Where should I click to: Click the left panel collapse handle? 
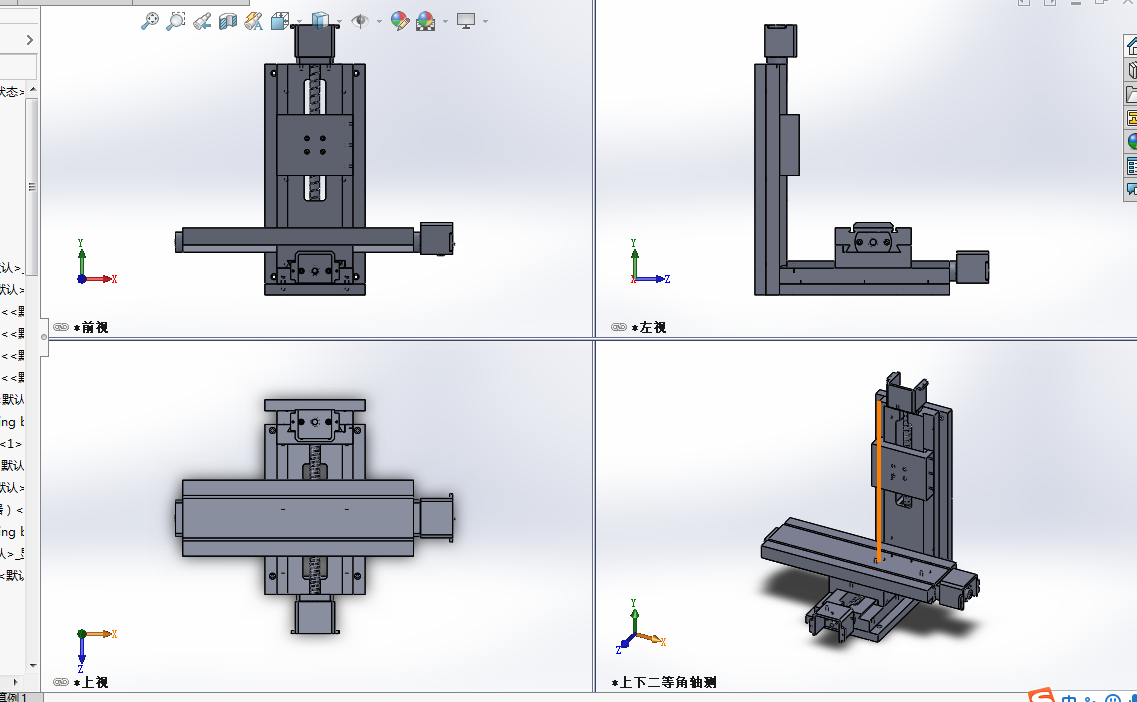[x=44, y=336]
